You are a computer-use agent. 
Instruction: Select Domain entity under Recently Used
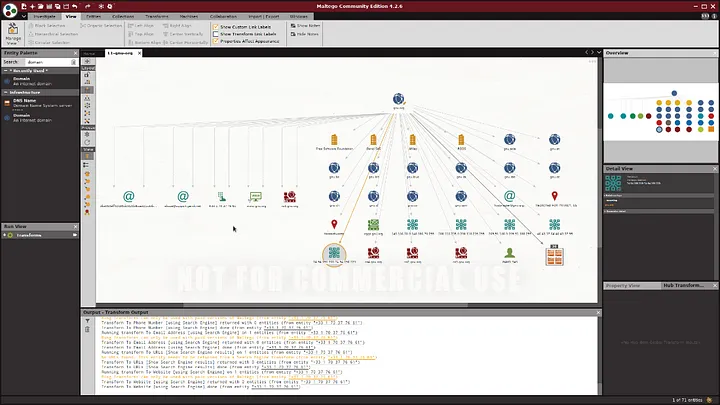coord(40,81)
